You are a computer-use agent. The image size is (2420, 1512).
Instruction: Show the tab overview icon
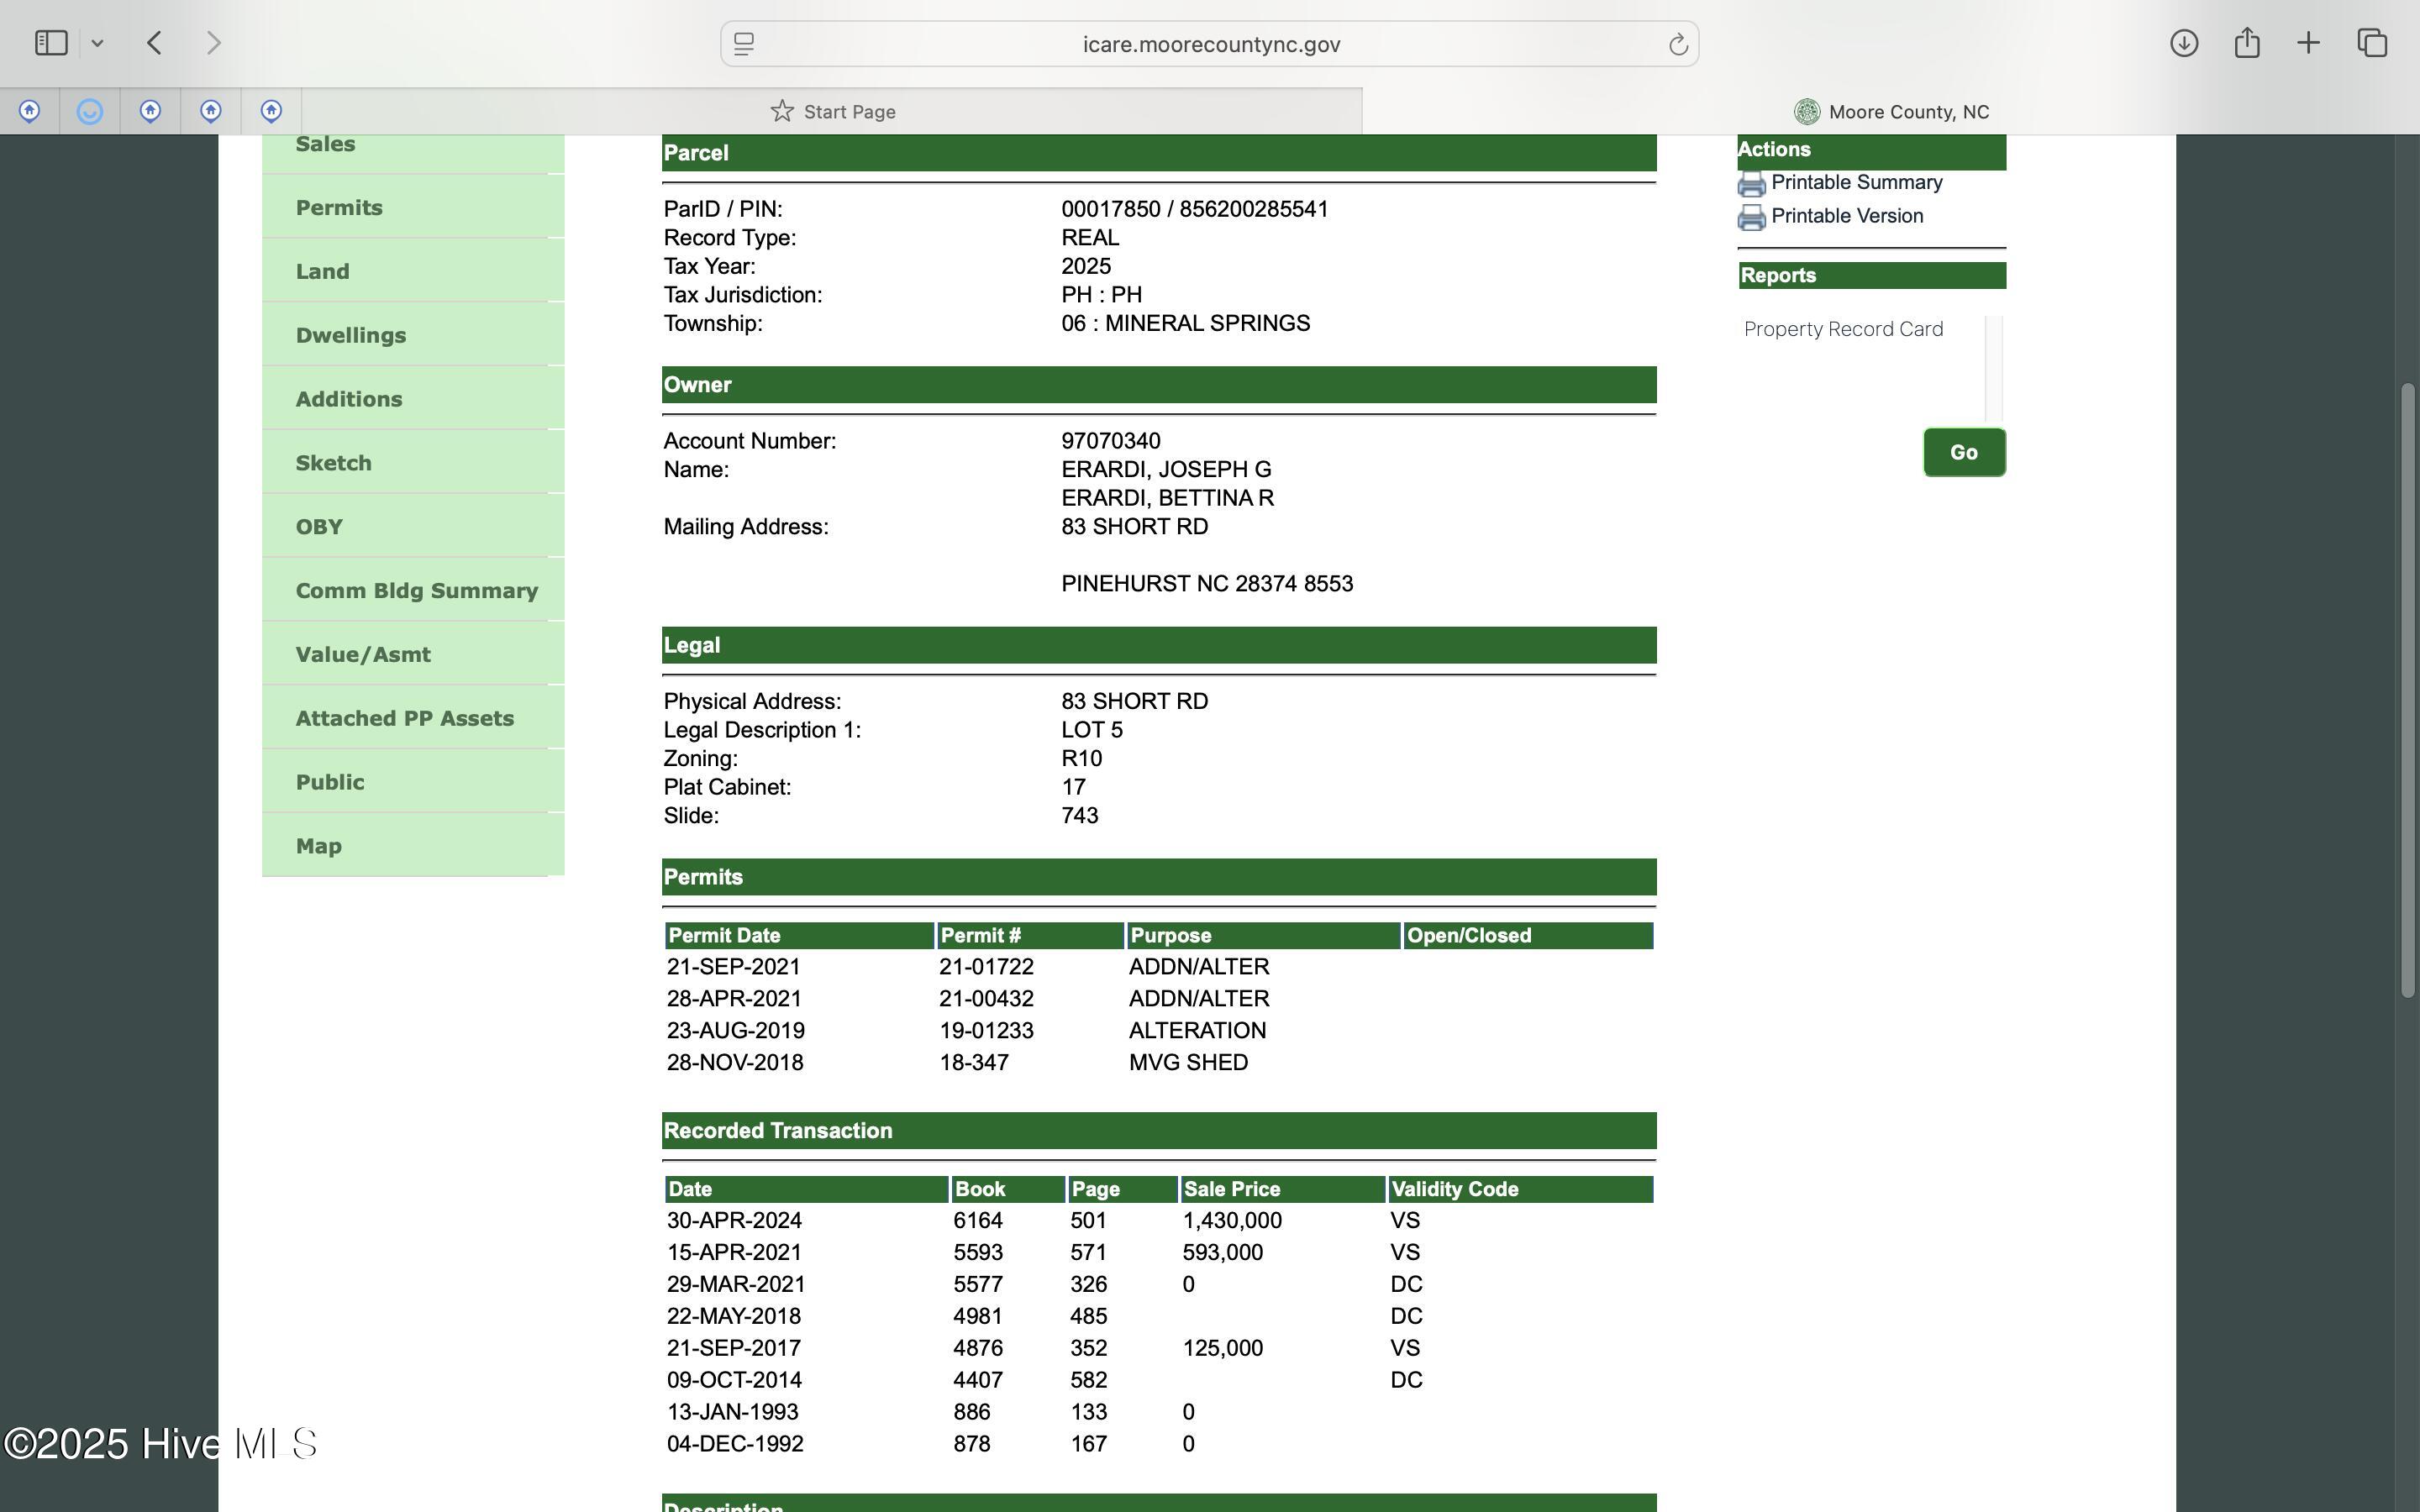click(x=2372, y=43)
